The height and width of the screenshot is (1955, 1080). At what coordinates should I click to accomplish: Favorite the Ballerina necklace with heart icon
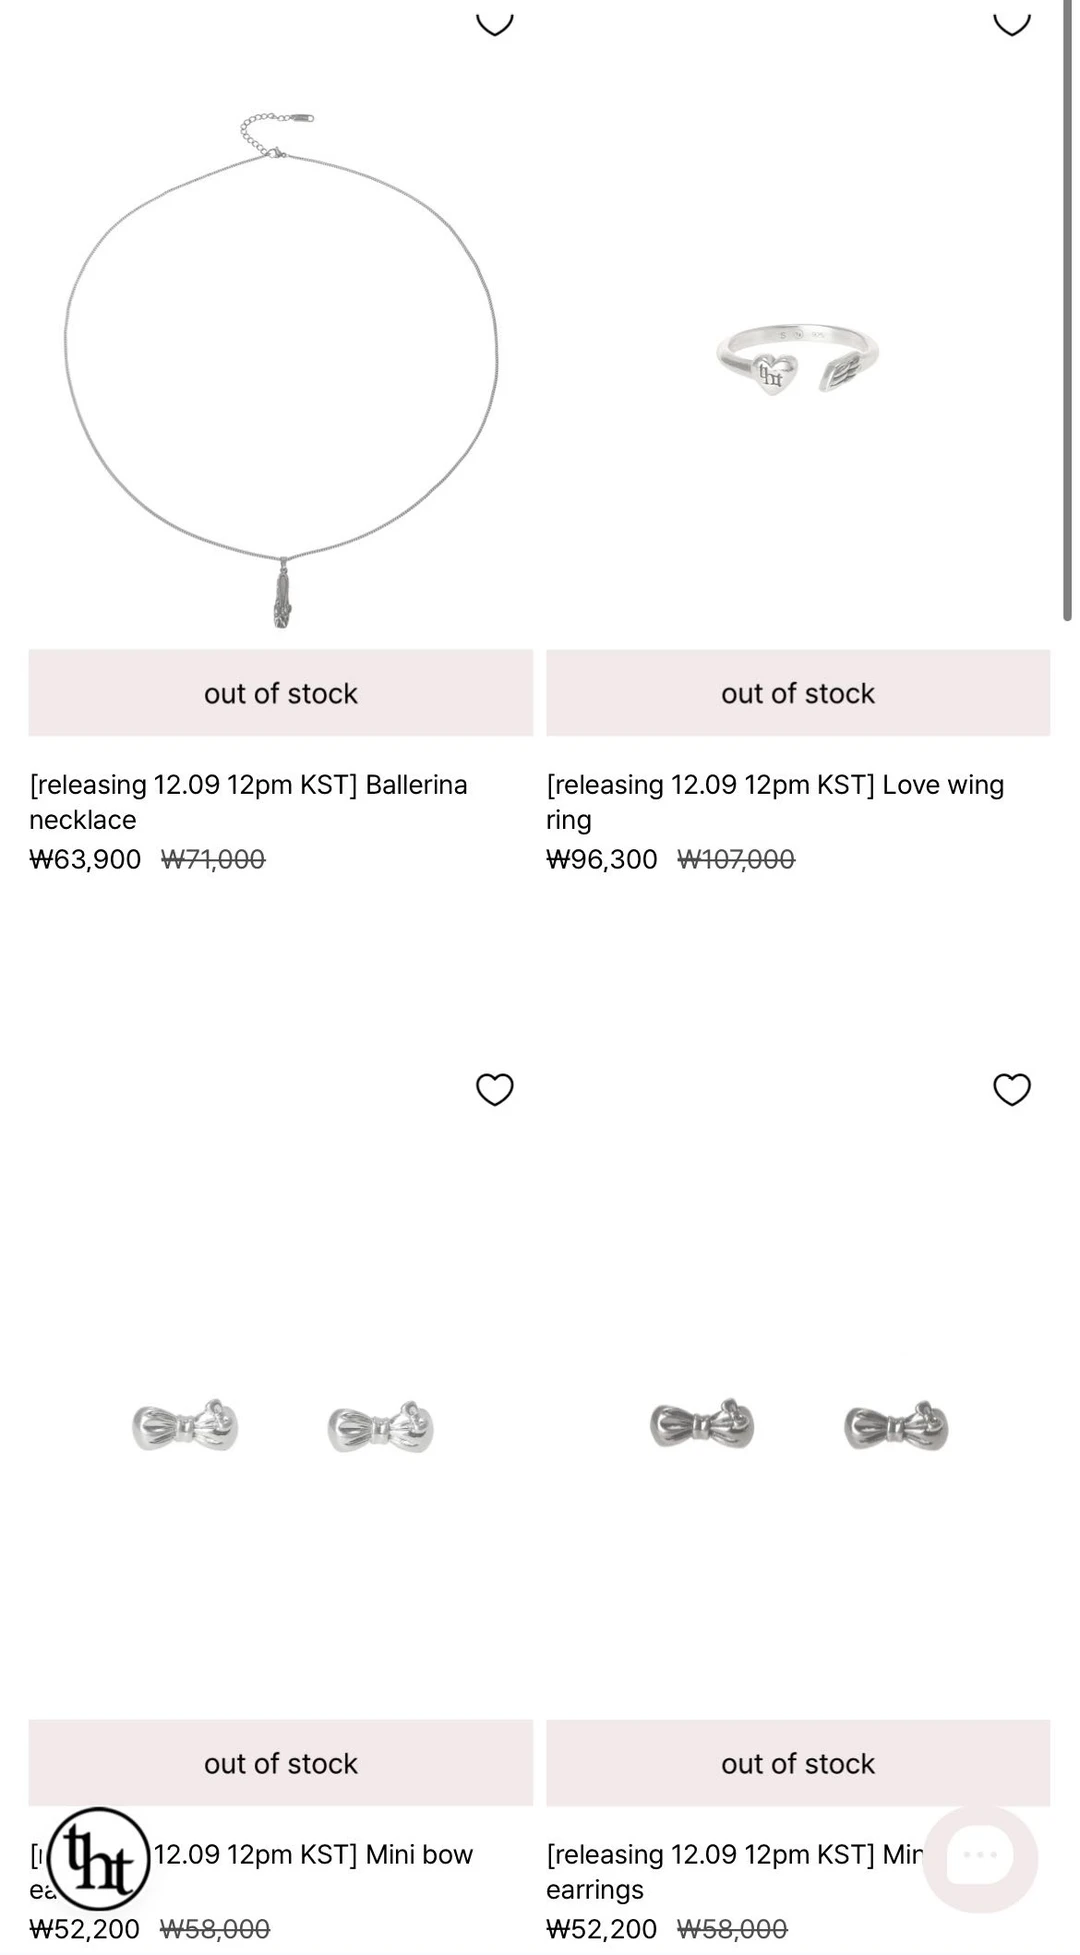(494, 22)
